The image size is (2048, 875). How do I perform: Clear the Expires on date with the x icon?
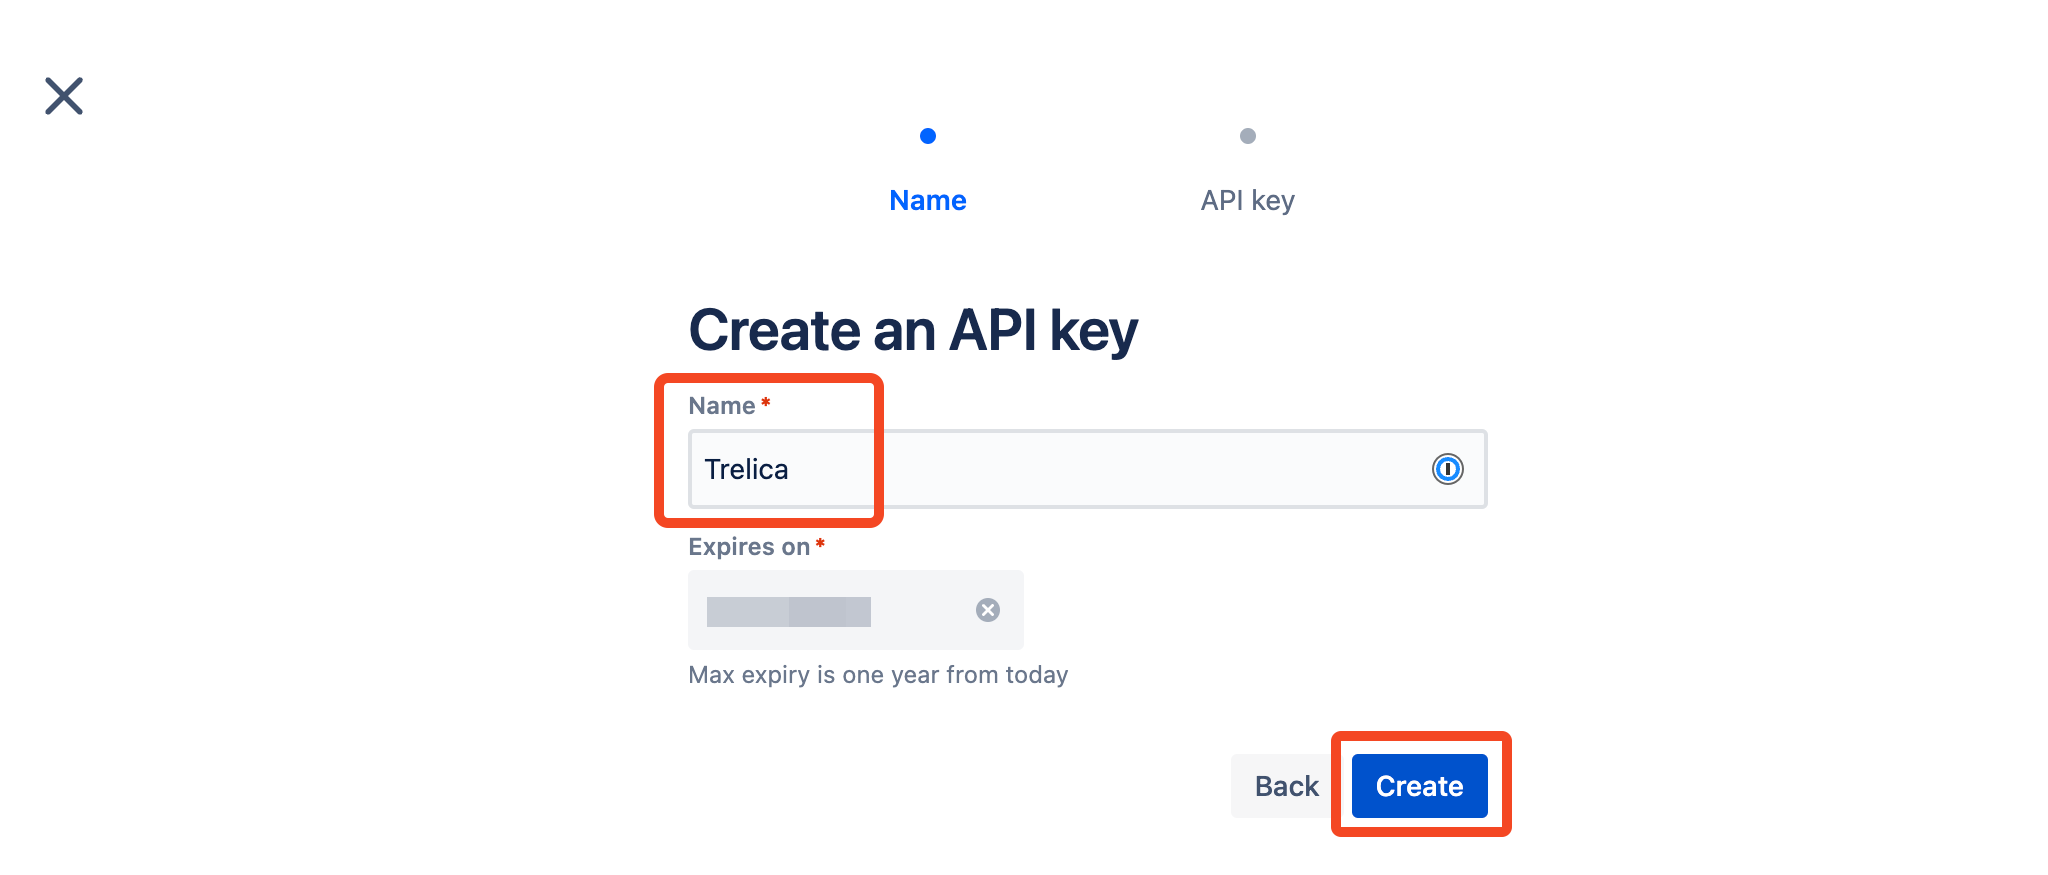point(988,610)
